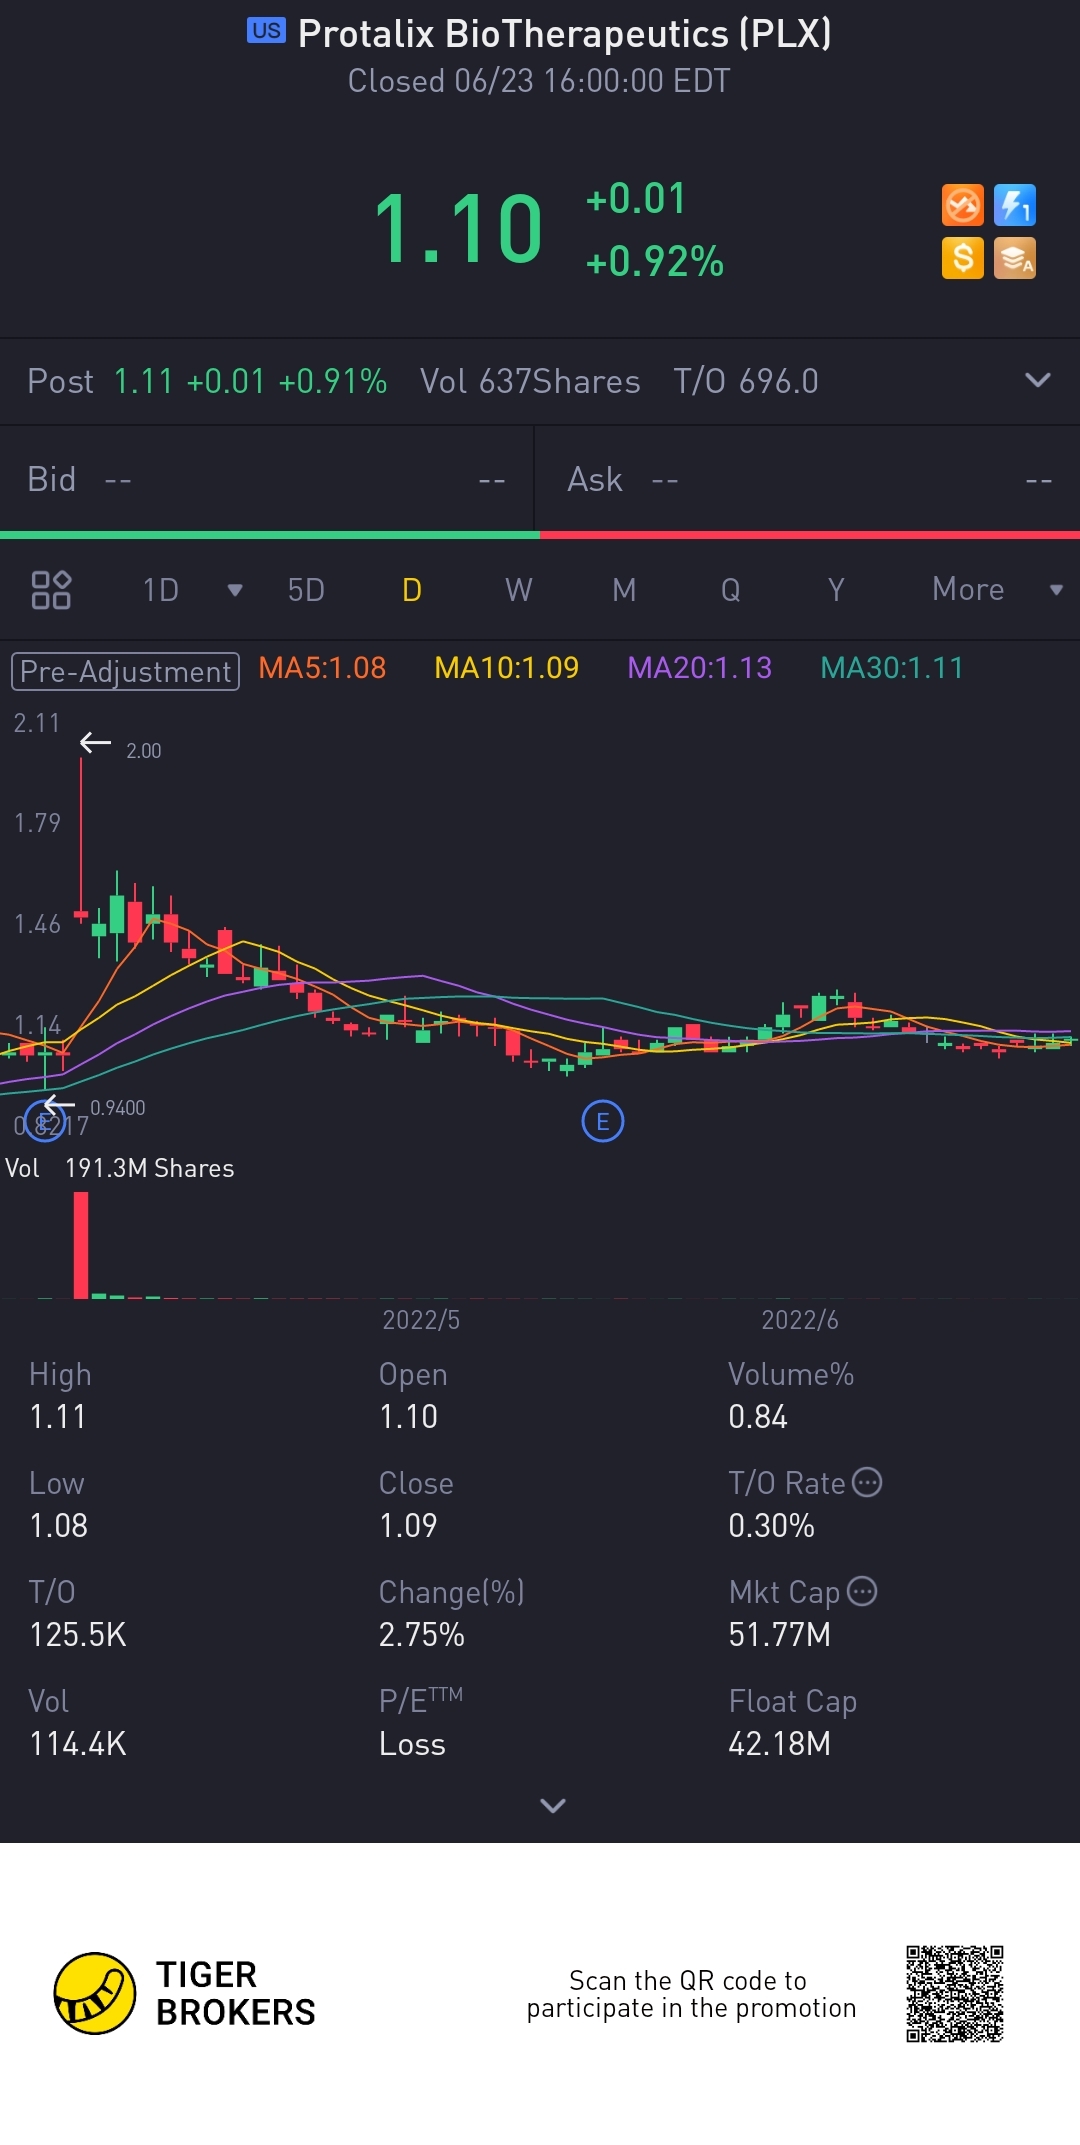Screen dimensions: 1080x2145
Task: Tap the Bid quote panel
Action: click(267, 480)
